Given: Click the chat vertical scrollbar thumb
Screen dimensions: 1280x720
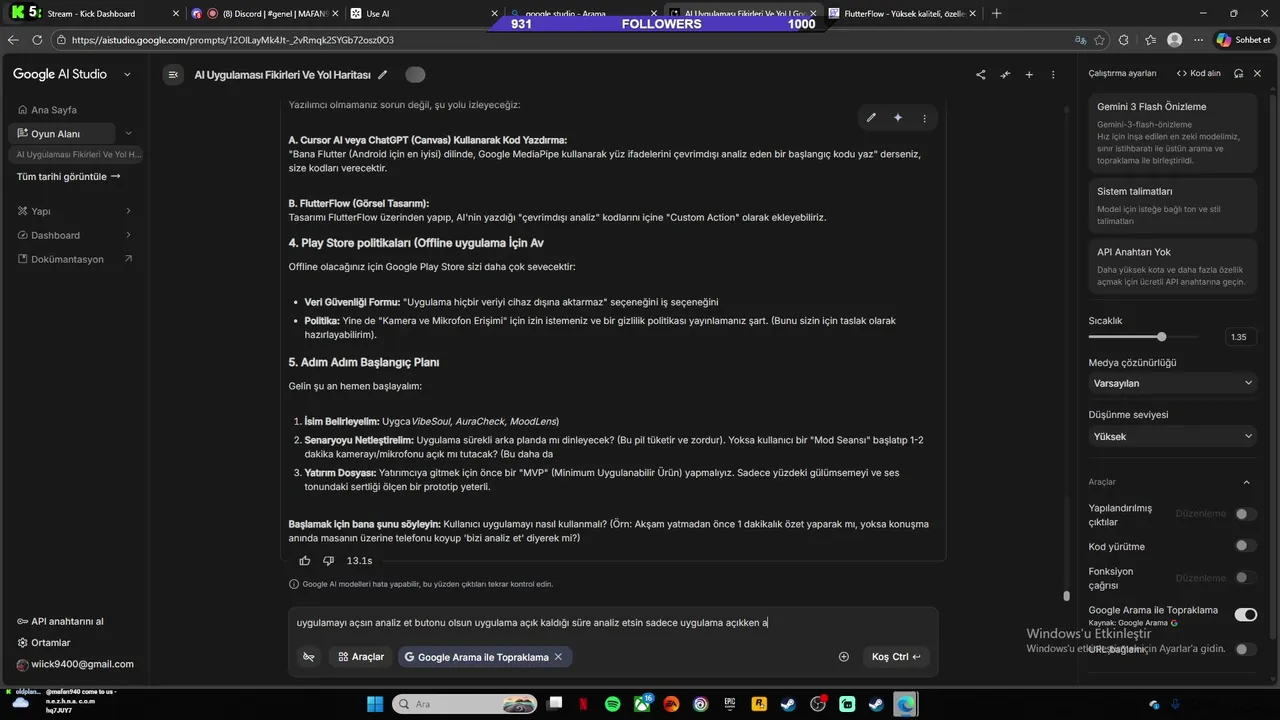Looking at the screenshot, I should tap(1067, 596).
